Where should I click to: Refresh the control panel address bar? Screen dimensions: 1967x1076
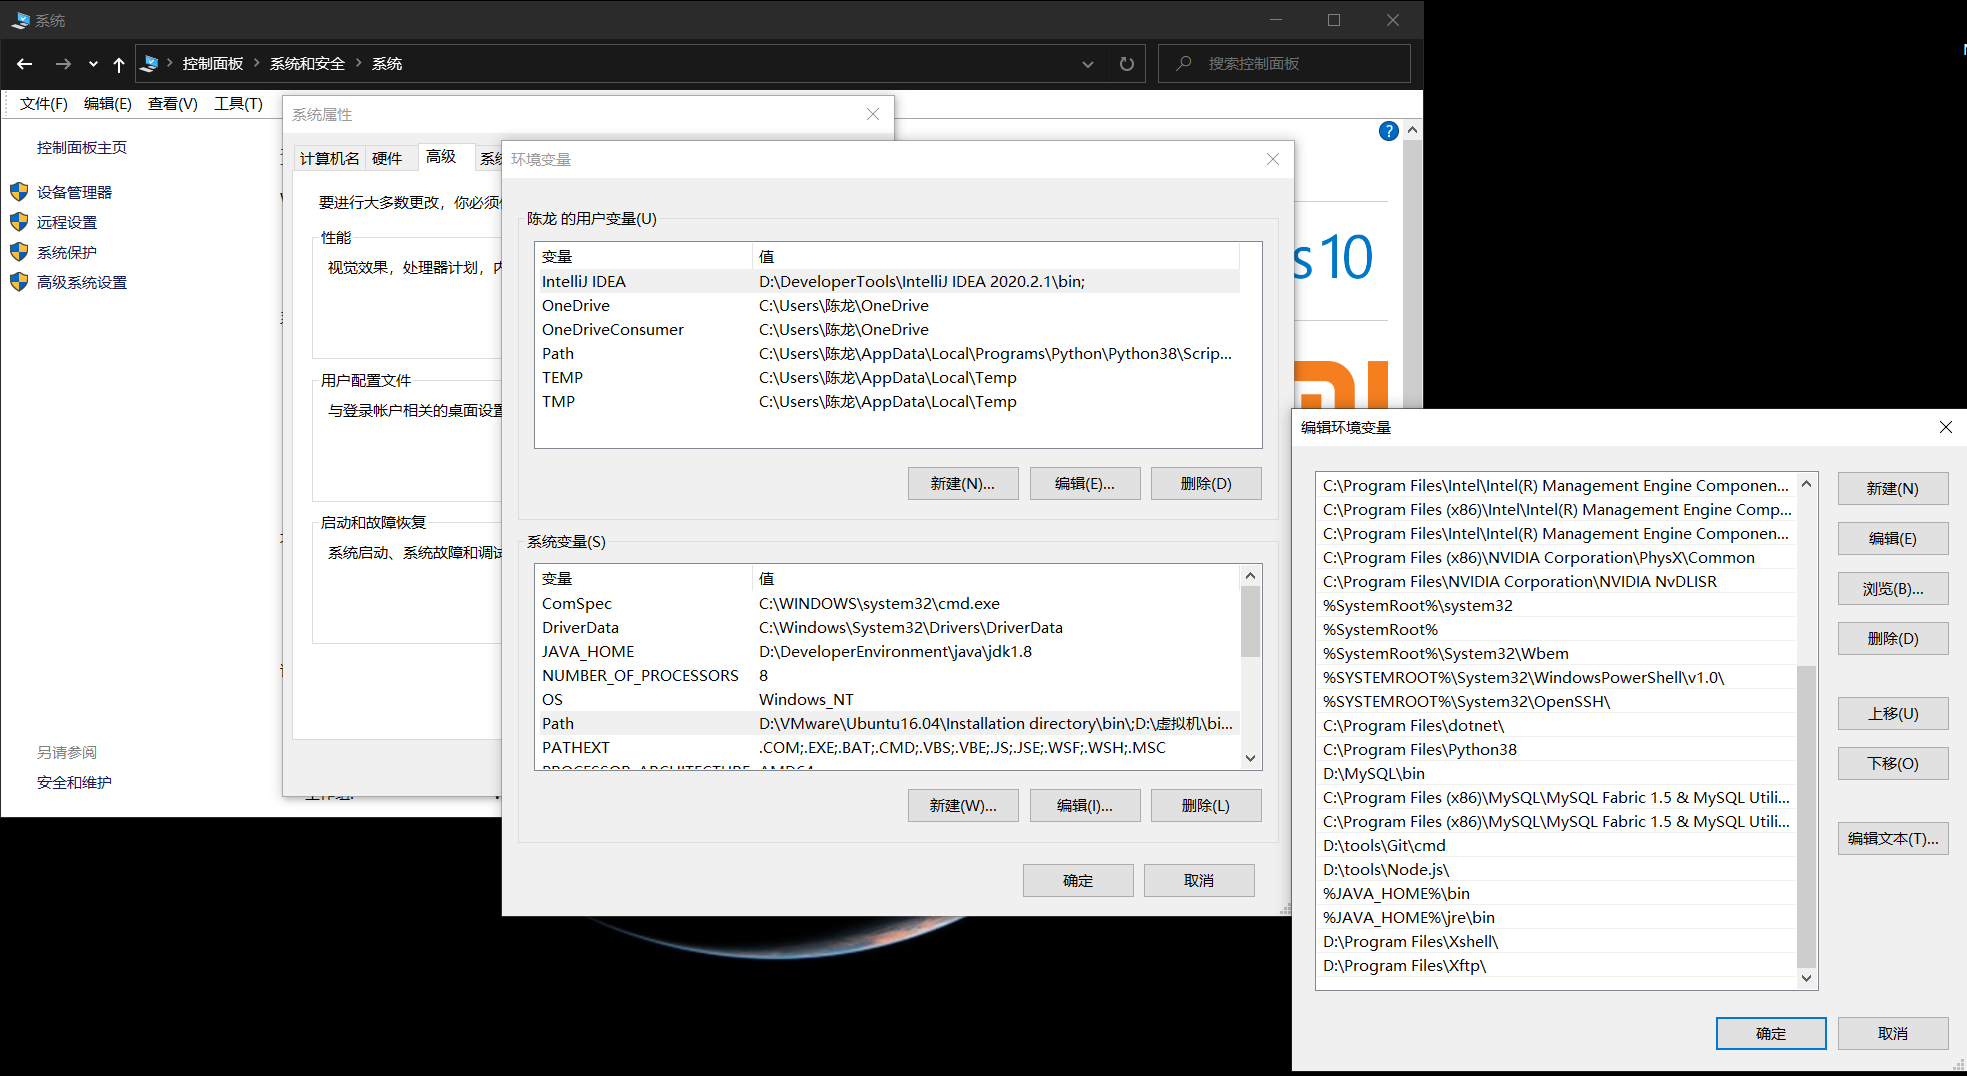[x=1127, y=64]
